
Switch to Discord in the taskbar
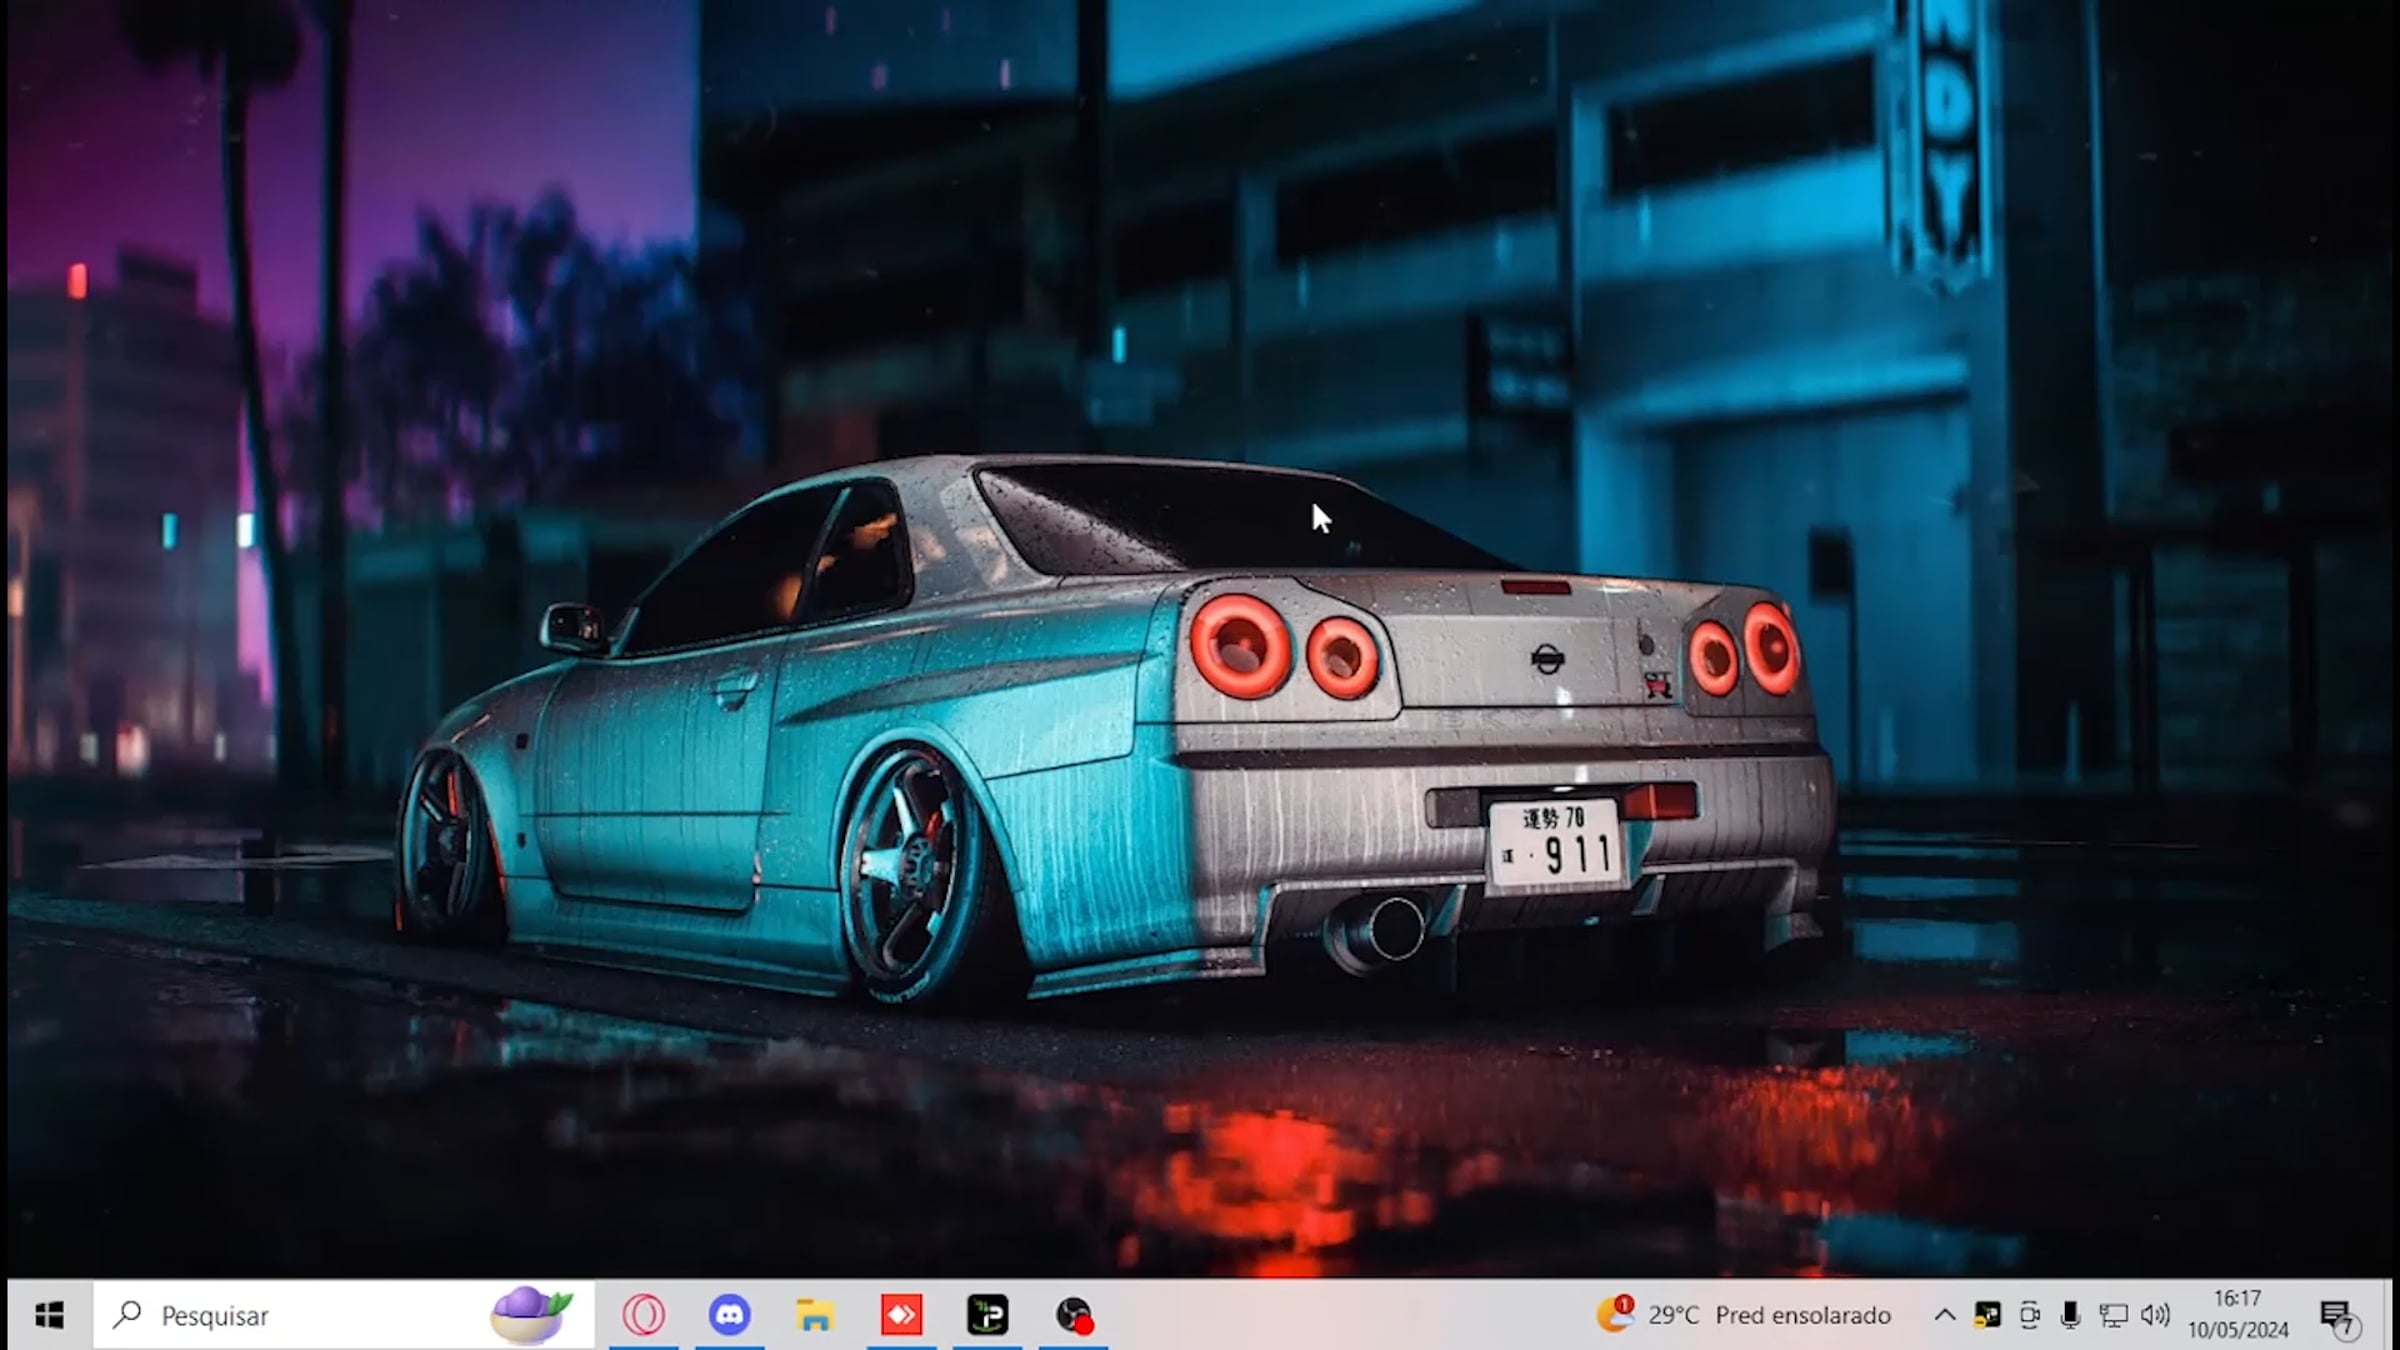(729, 1314)
